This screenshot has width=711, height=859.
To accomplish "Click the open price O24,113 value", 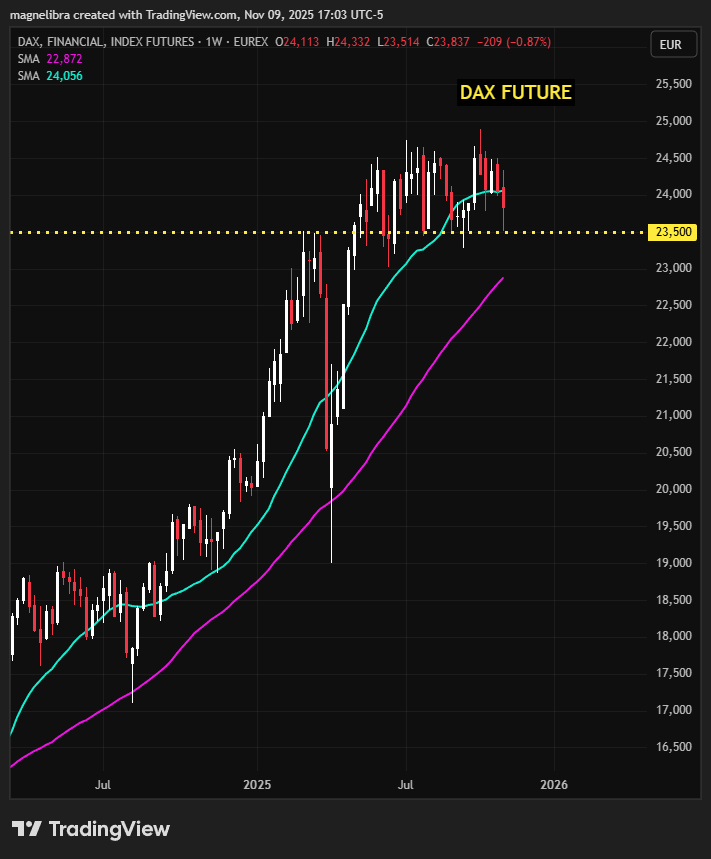I will pos(297,42).
